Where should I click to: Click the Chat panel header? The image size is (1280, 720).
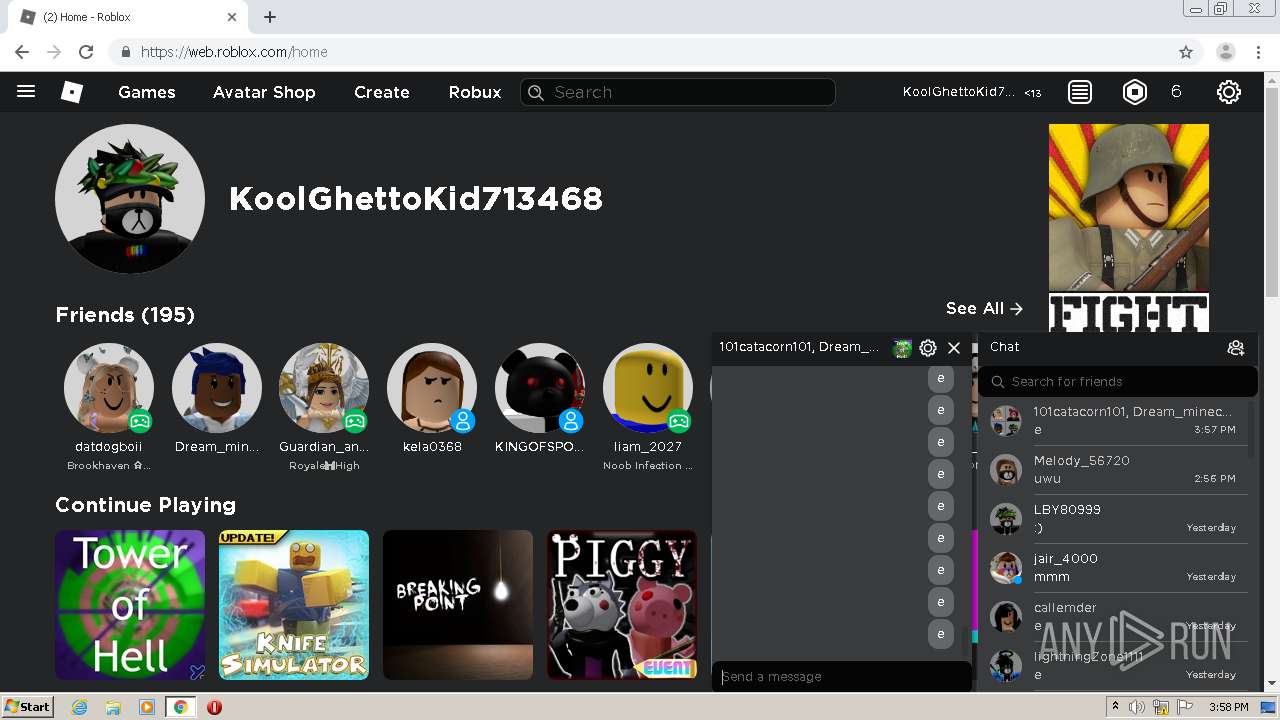coord(1118,347)
